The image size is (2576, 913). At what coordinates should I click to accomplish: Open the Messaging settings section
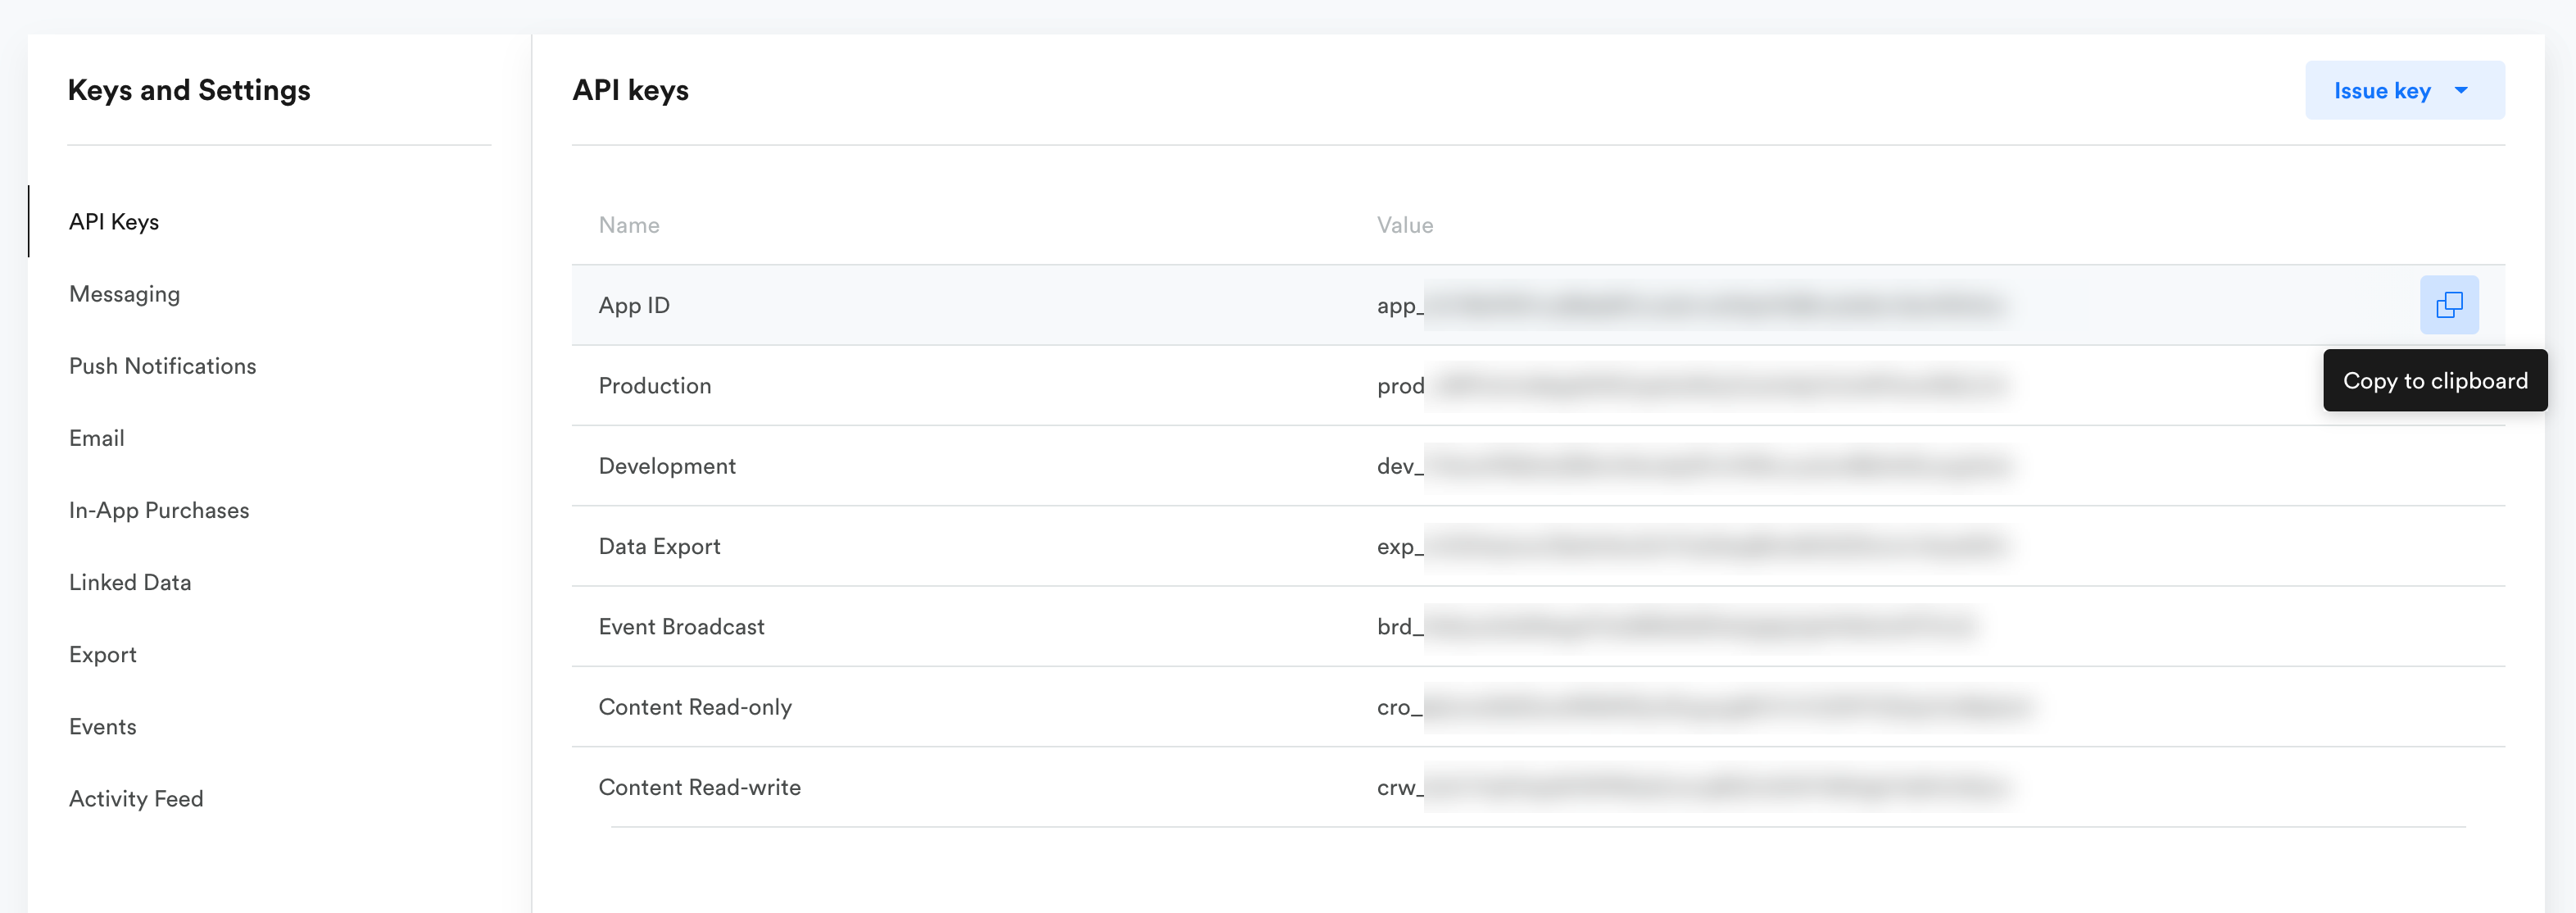[x=124, y=294]
